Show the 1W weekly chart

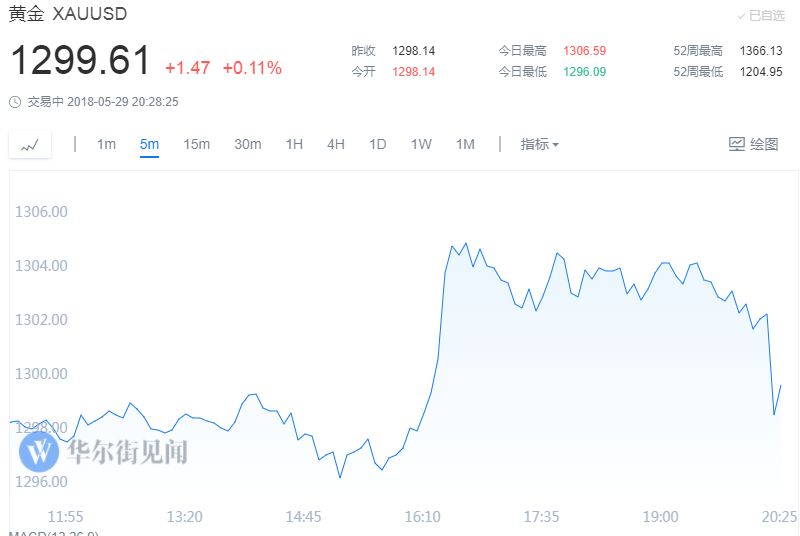(421, 144)
